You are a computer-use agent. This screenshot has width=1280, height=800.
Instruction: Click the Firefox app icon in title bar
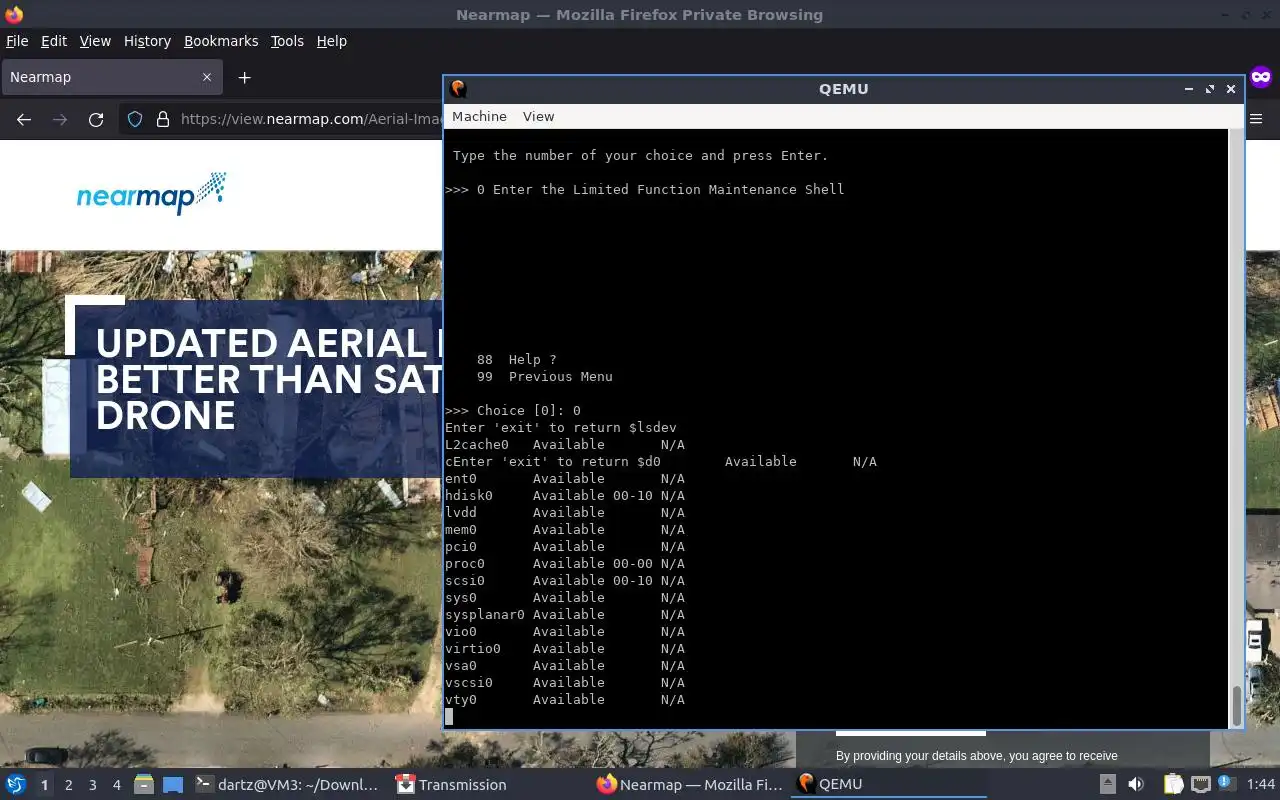point(13,14)
